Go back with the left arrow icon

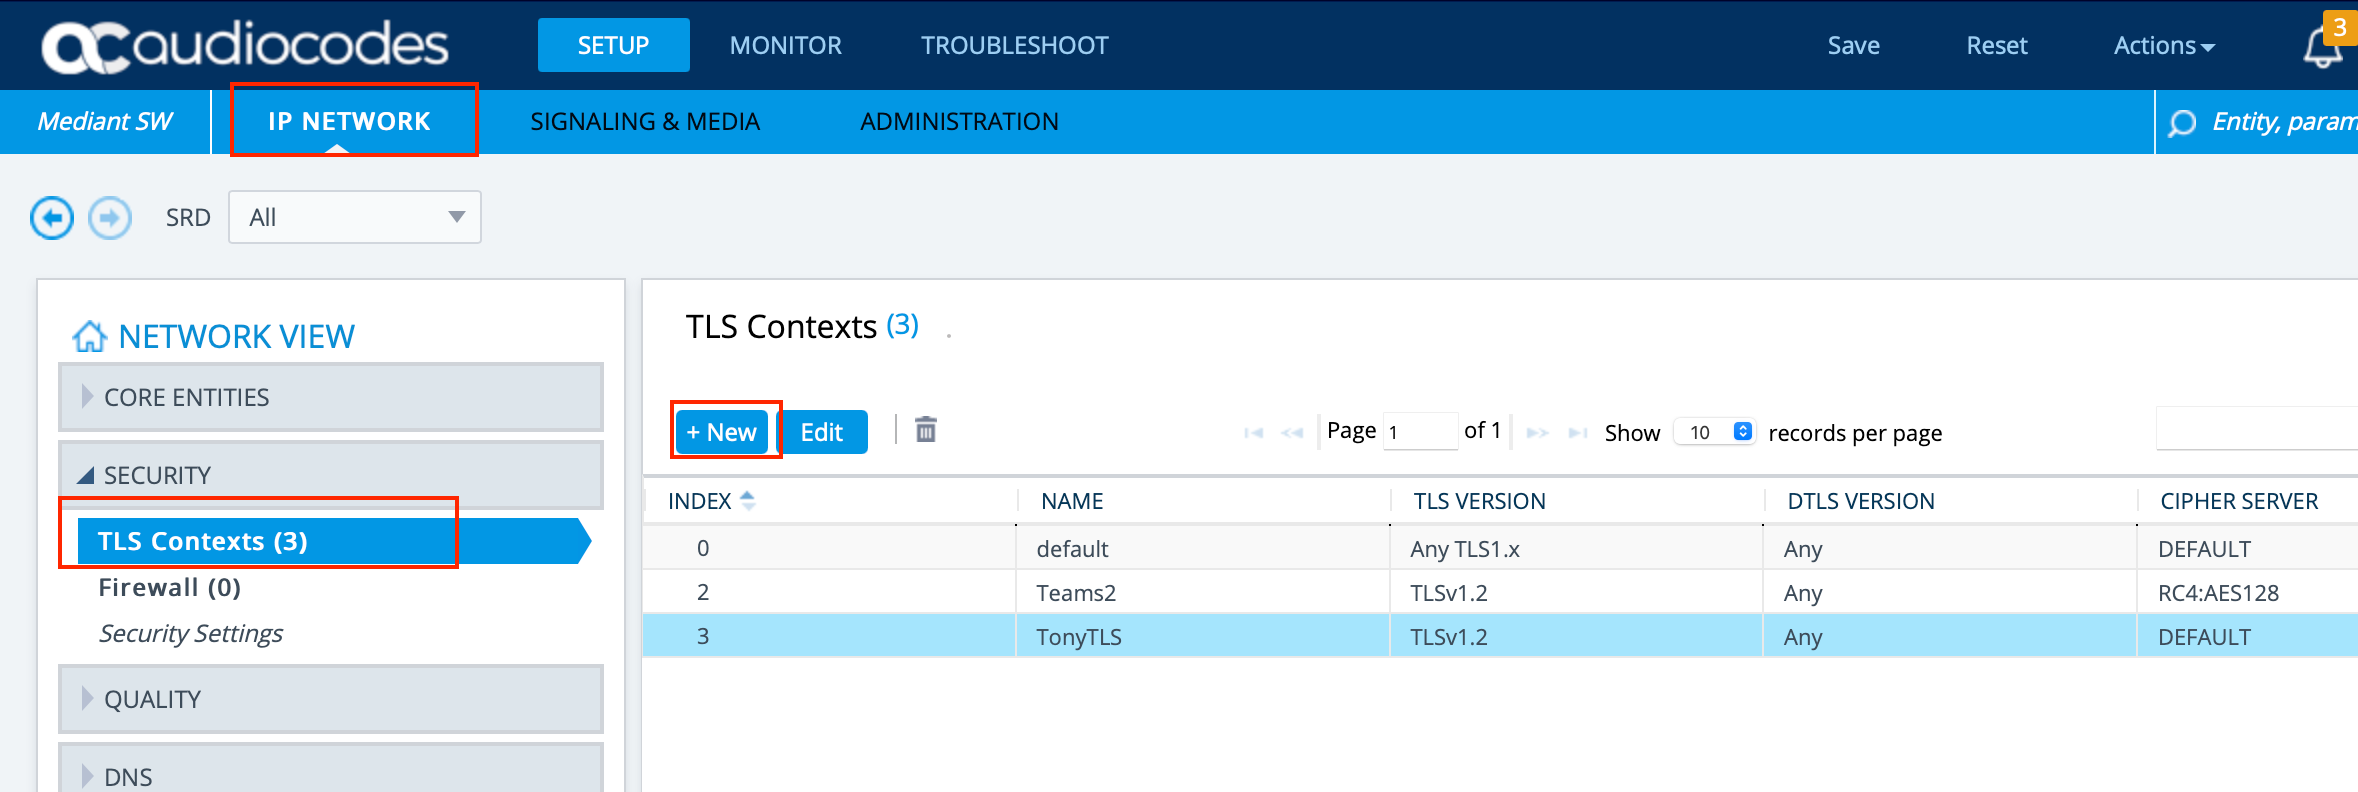[x=52, y=218]
